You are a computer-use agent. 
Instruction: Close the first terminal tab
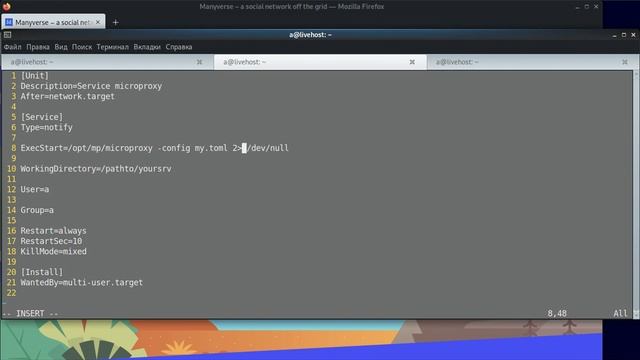[199, 62]
